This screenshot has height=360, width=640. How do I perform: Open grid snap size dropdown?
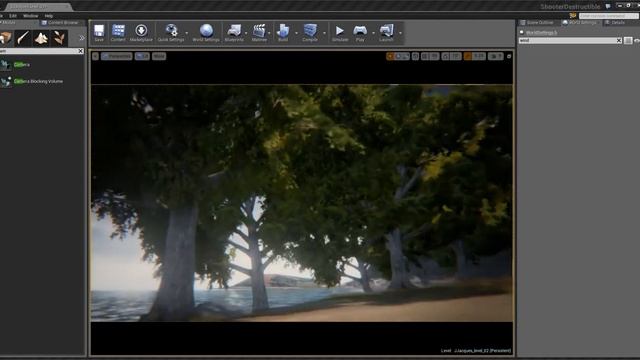click(434, 56)
